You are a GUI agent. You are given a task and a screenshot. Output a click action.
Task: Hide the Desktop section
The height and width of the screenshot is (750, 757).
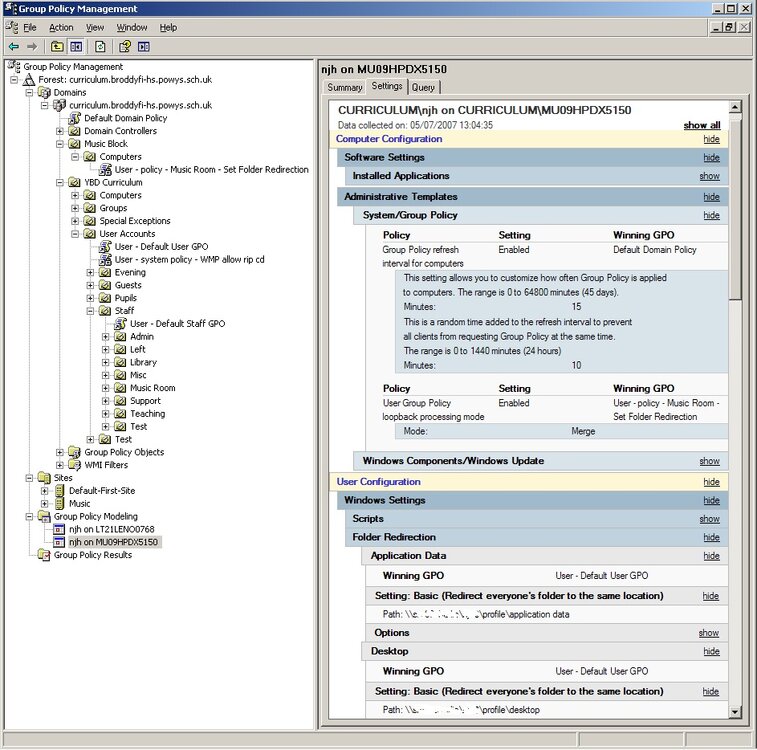tap(712, 652)
